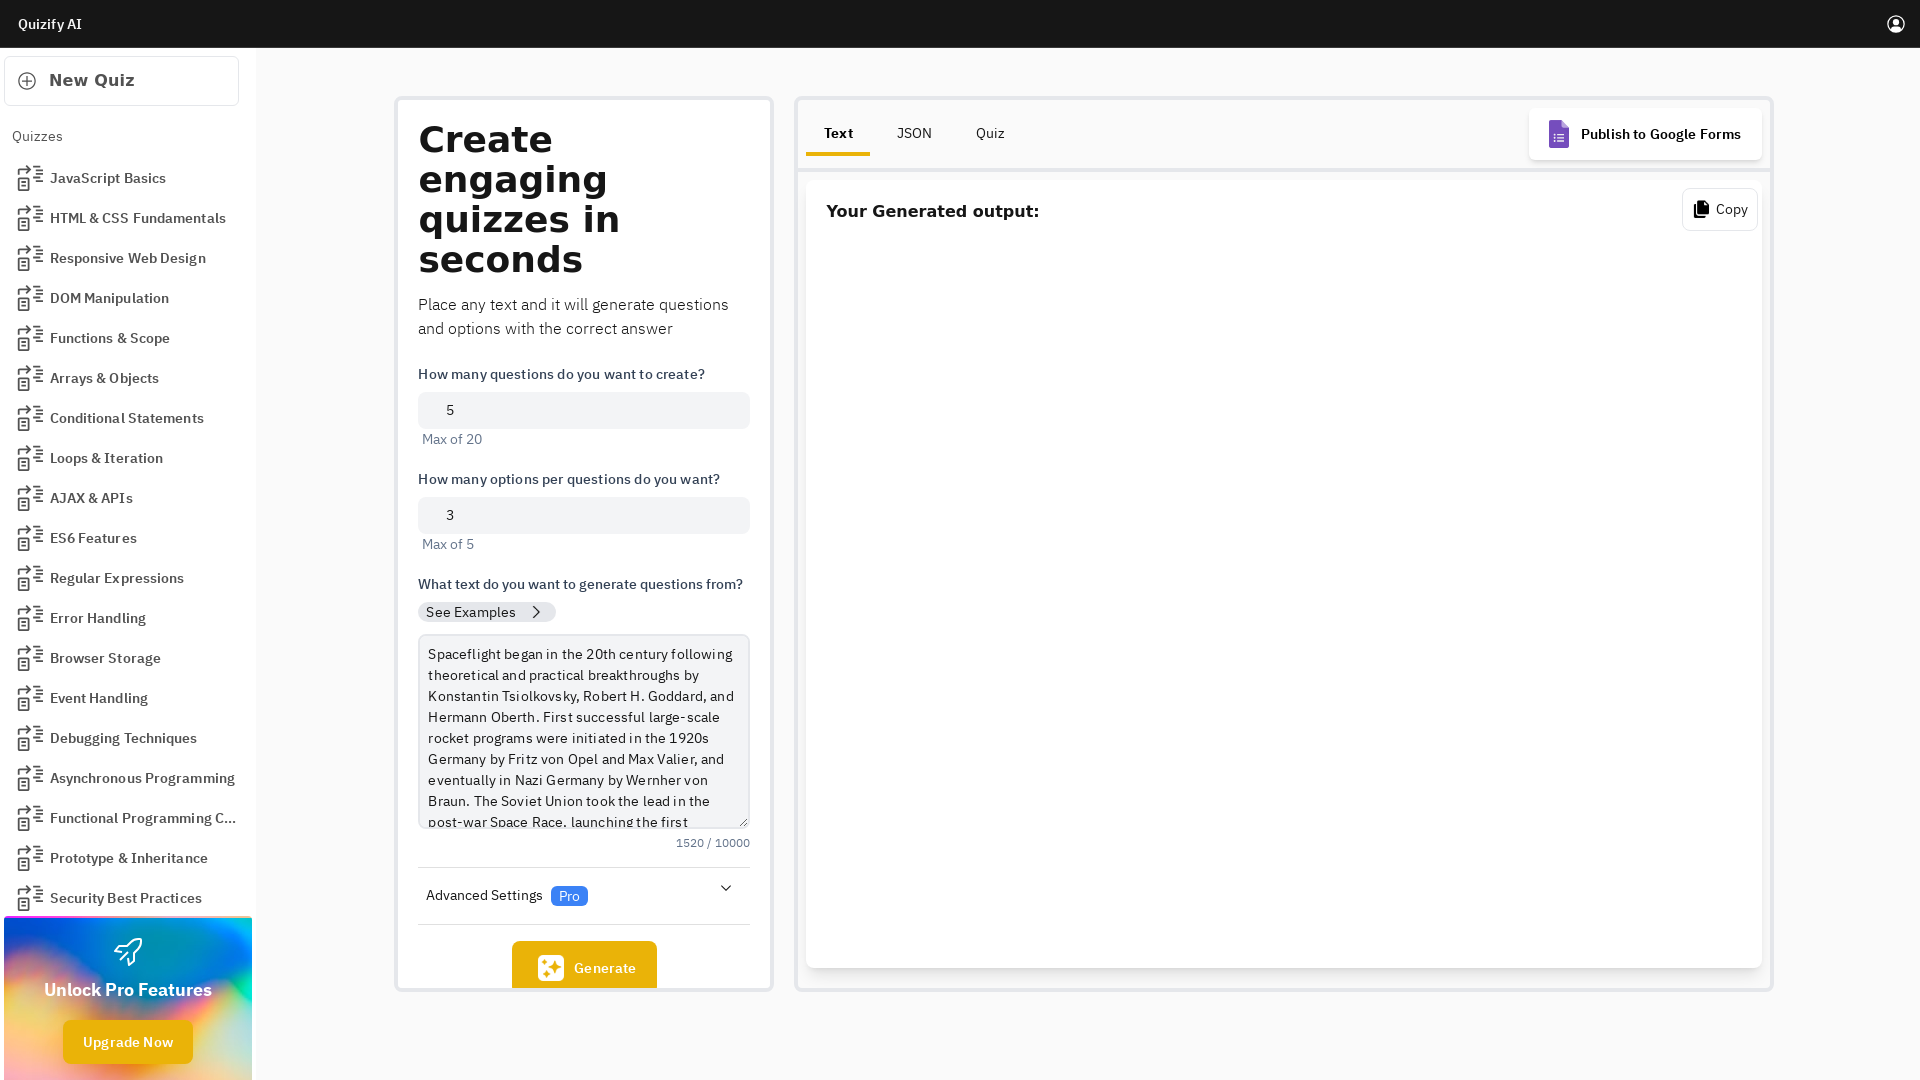Click the Debugging Techniques quiz icon

point(30,738)
